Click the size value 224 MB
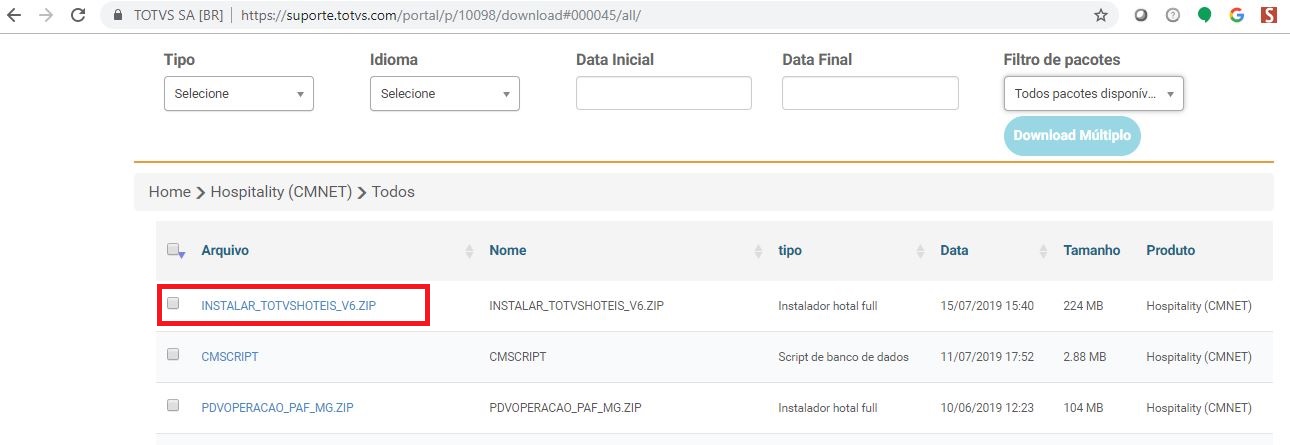Viewport: 1290px width, 445px height. point(1083,305)
